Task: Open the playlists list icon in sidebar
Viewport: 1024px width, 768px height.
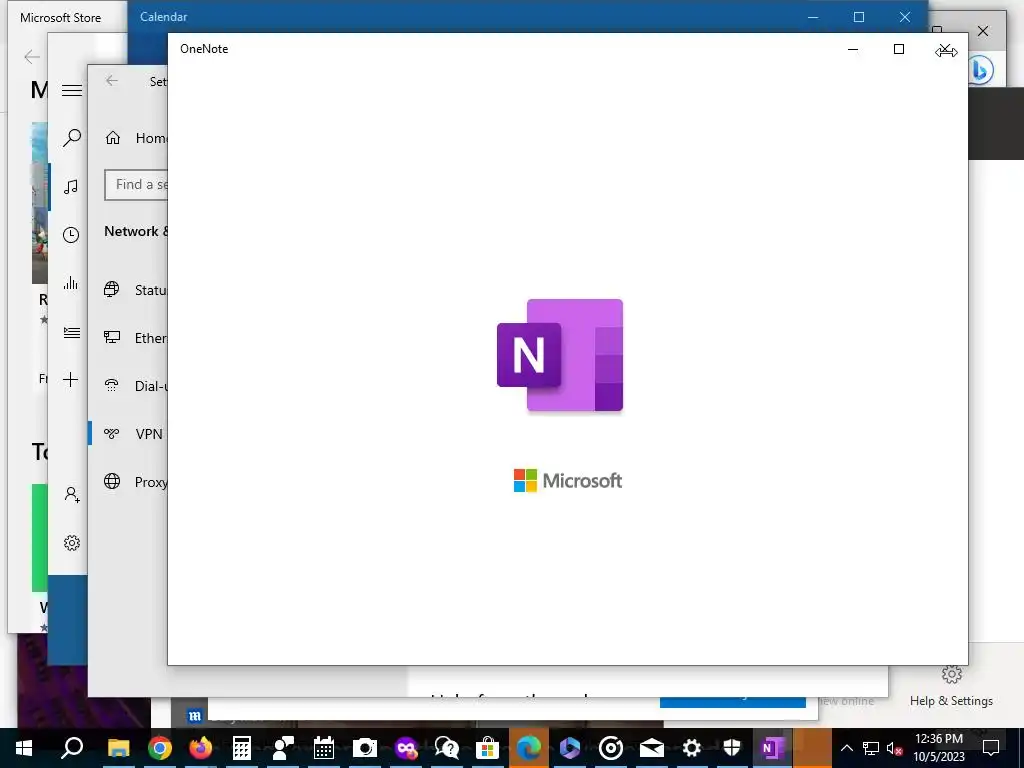Action: (72, 332)
